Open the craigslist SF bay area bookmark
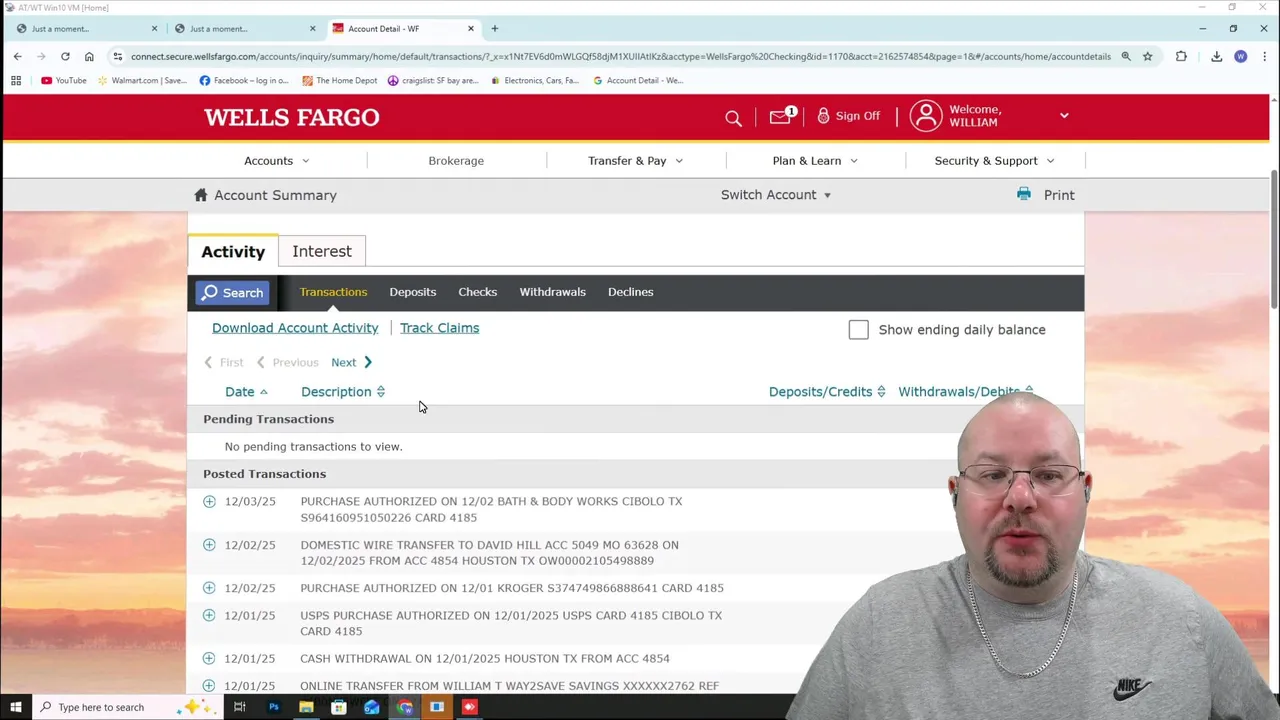The image size is (1280, 720). [433, 80]
